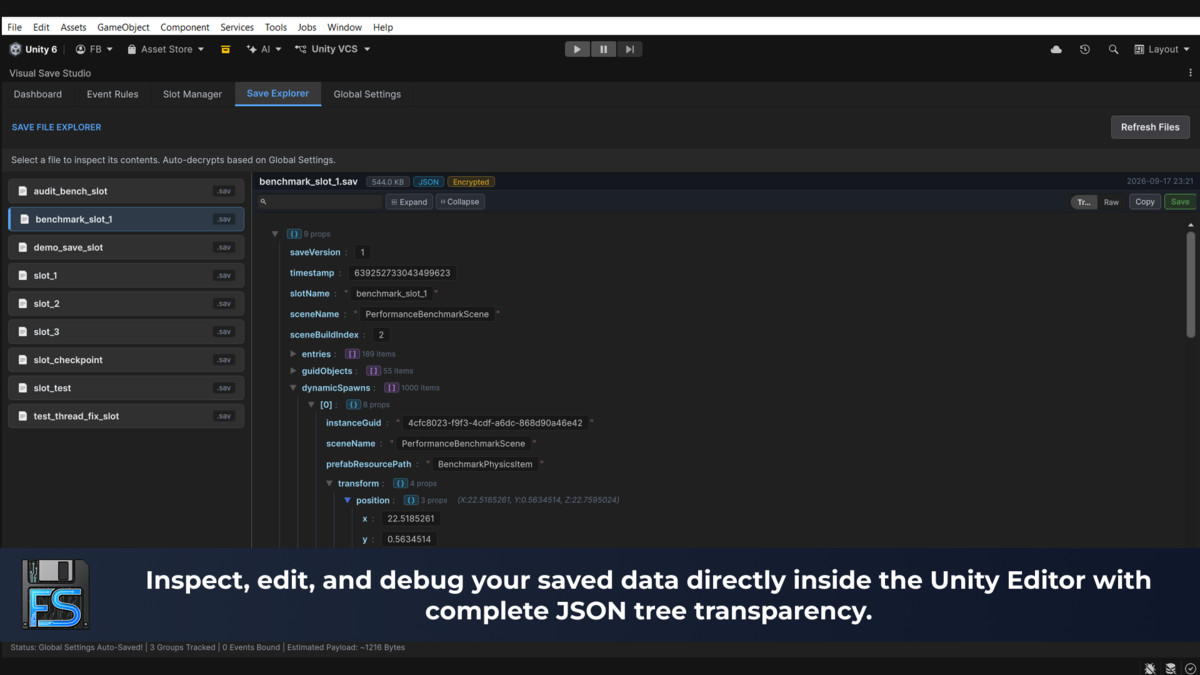Open the Asset Store dropdown
Image resolution: width=1200 pixels, height=675 pixels.
165,49
